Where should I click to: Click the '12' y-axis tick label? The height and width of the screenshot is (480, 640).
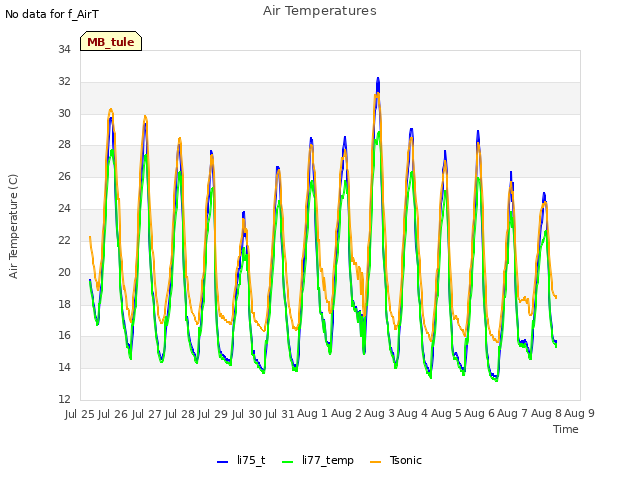tap(64, 399)
